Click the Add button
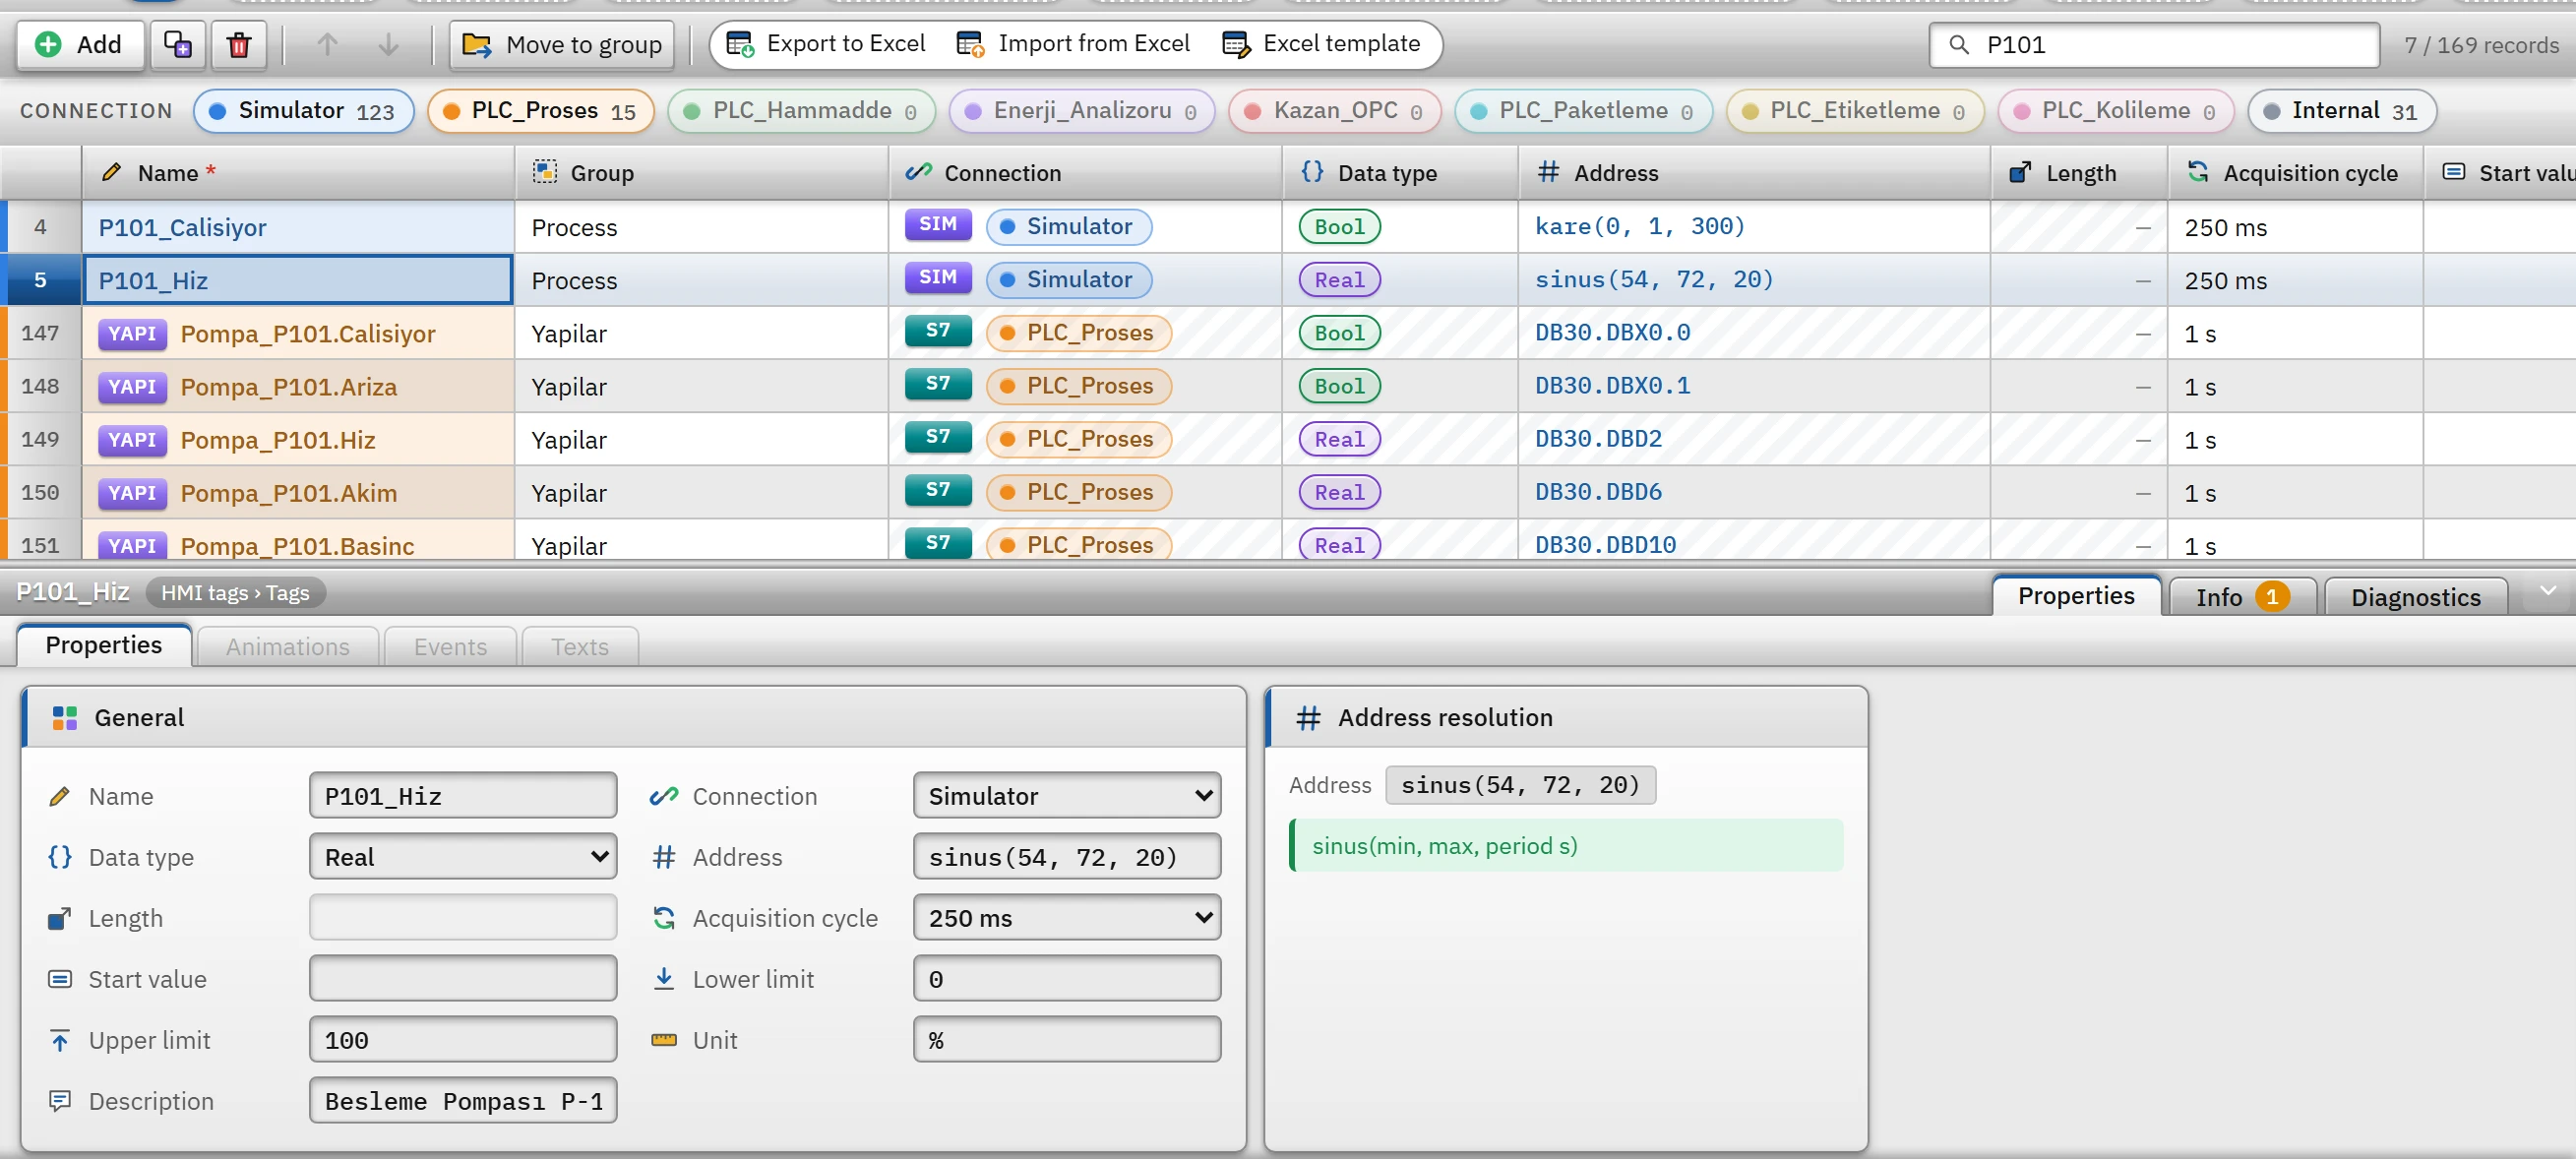The height and width of the screenshot is (1159, 2576). (80, 45)
